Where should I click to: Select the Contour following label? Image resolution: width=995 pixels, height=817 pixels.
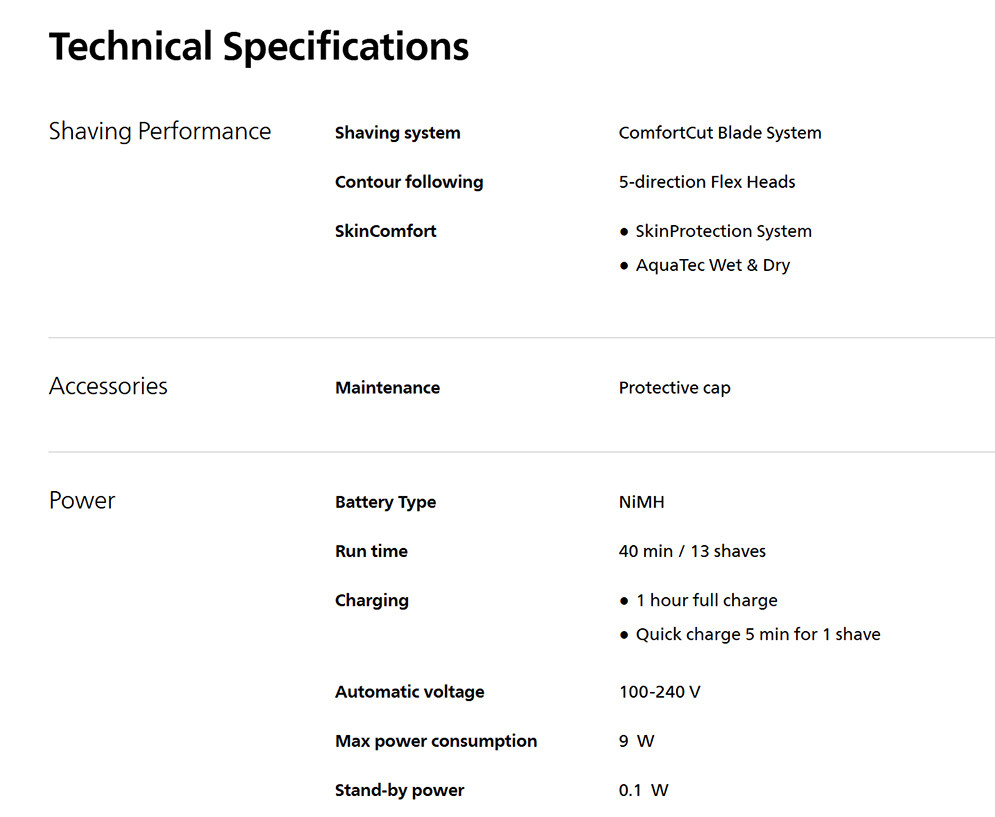click(409, 182)
